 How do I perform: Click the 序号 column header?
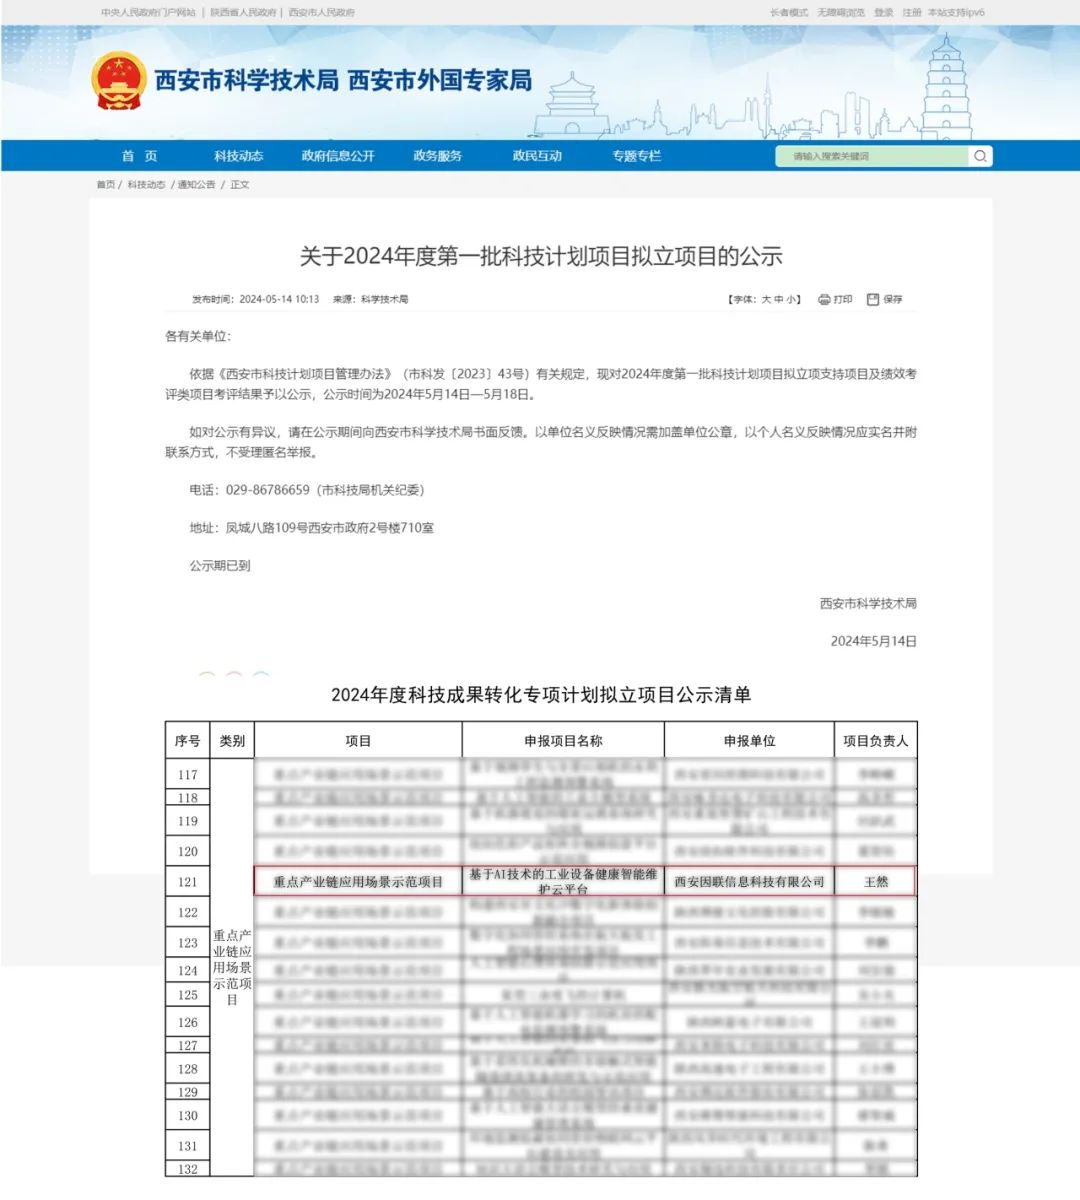pos(188,741)
